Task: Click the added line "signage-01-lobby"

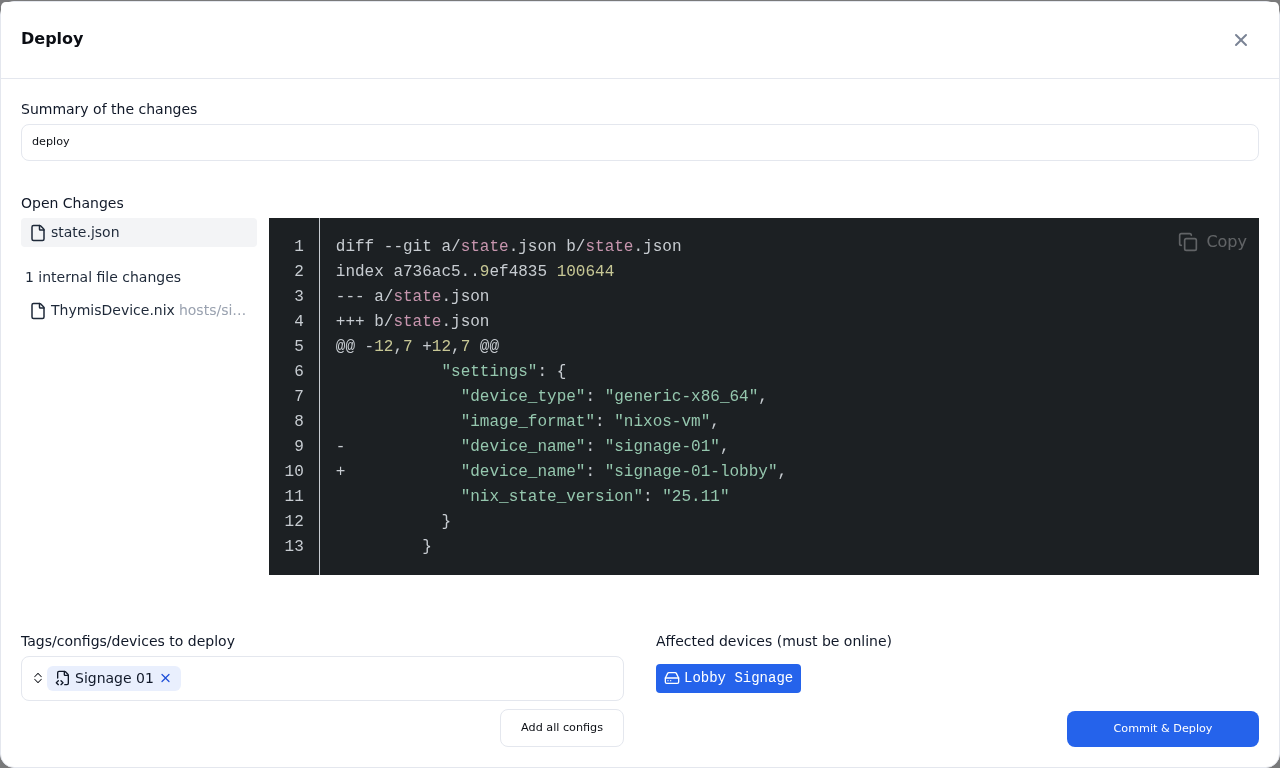Action: [x=561, y=472]
